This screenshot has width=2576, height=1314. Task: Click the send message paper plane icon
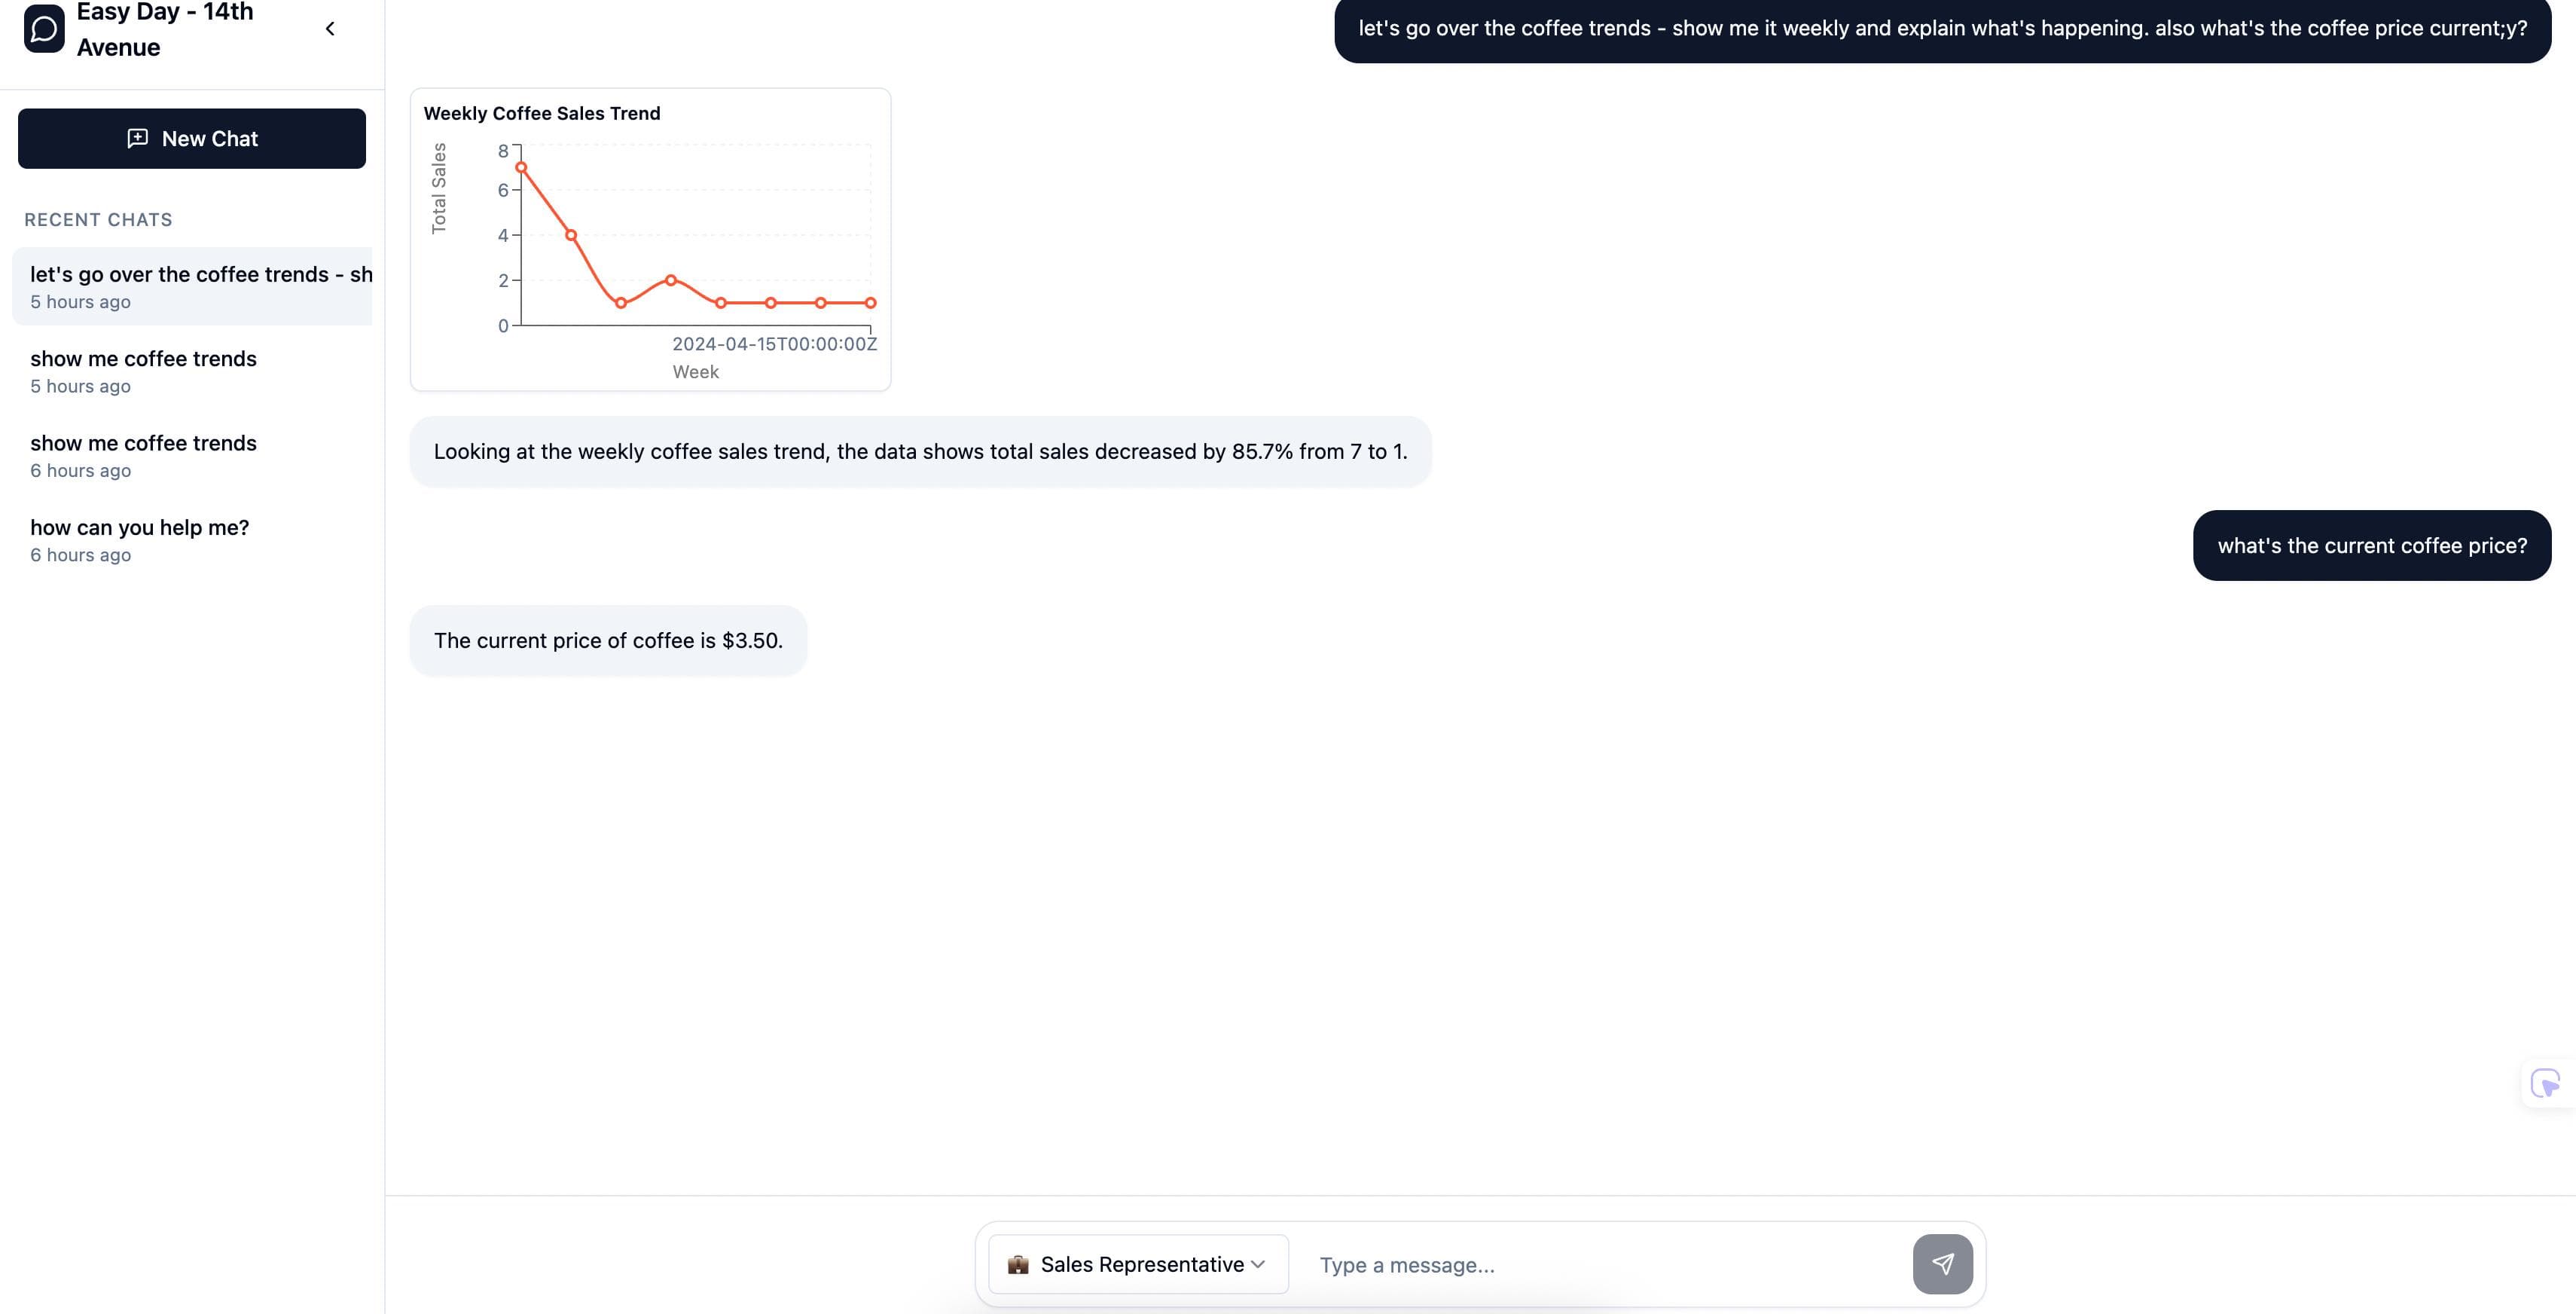click(1942, 1264)
